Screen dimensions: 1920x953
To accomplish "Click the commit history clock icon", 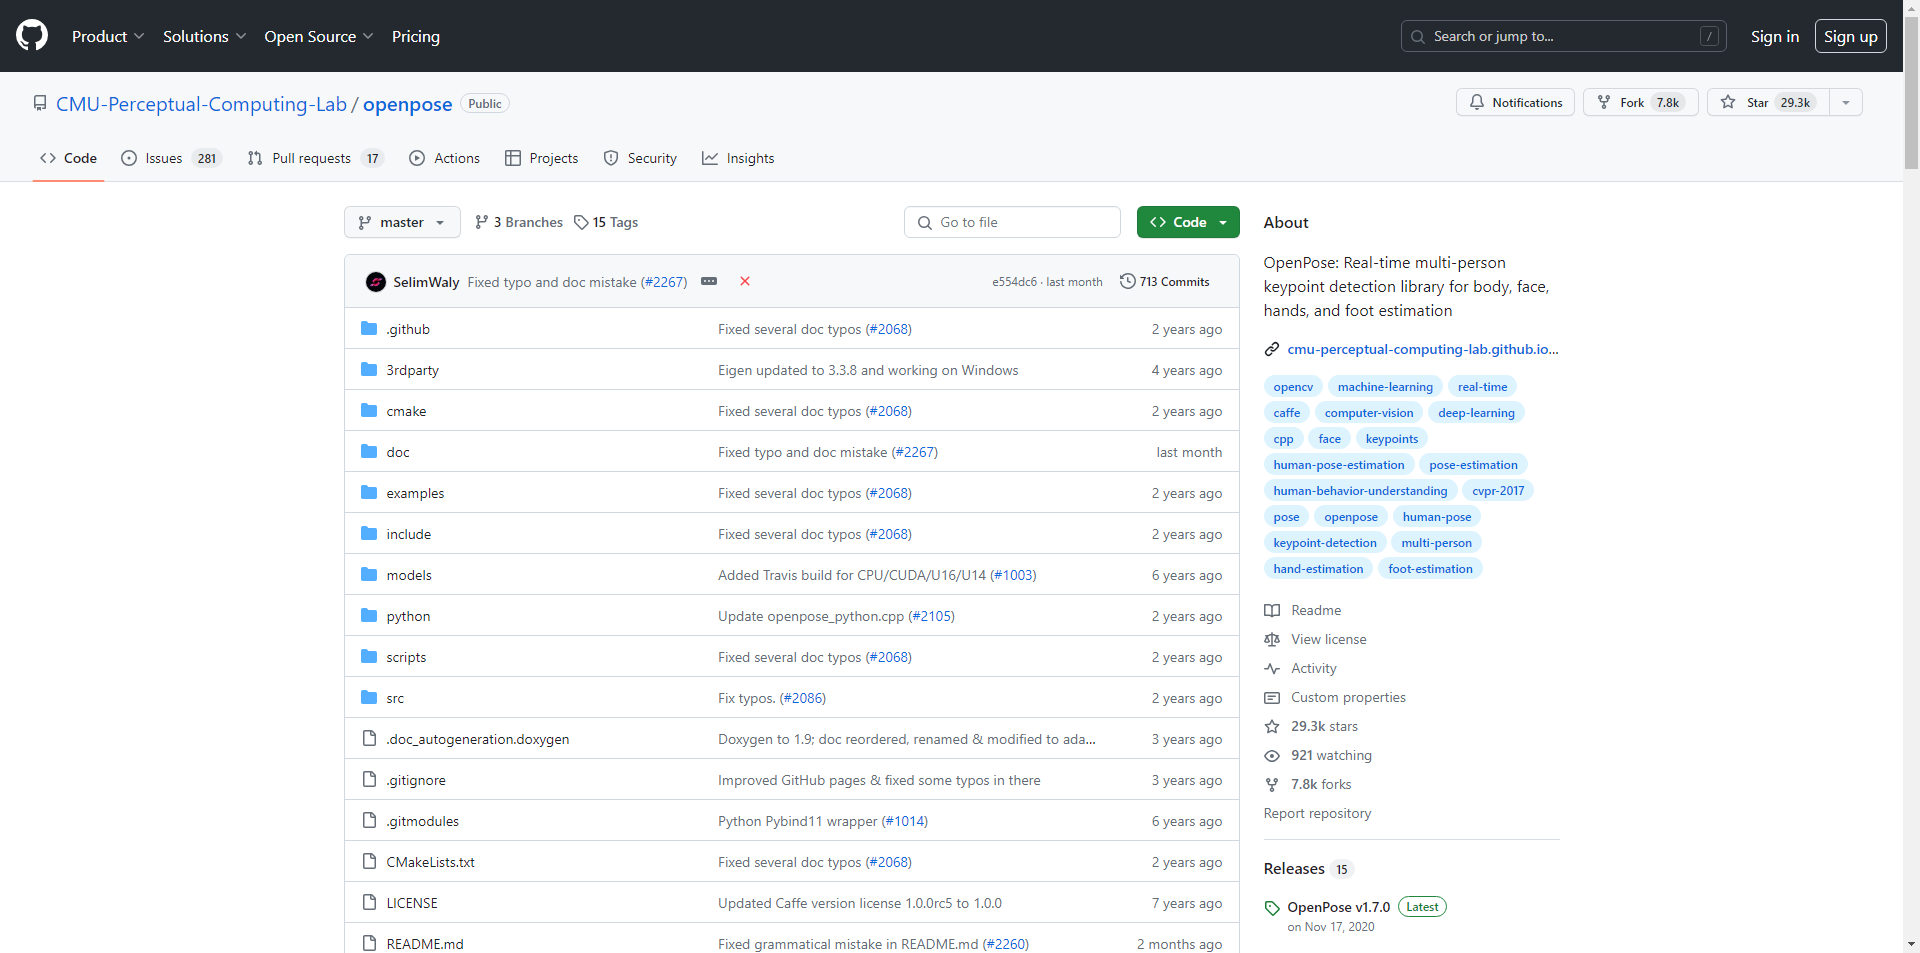I will coord(1128,281).
